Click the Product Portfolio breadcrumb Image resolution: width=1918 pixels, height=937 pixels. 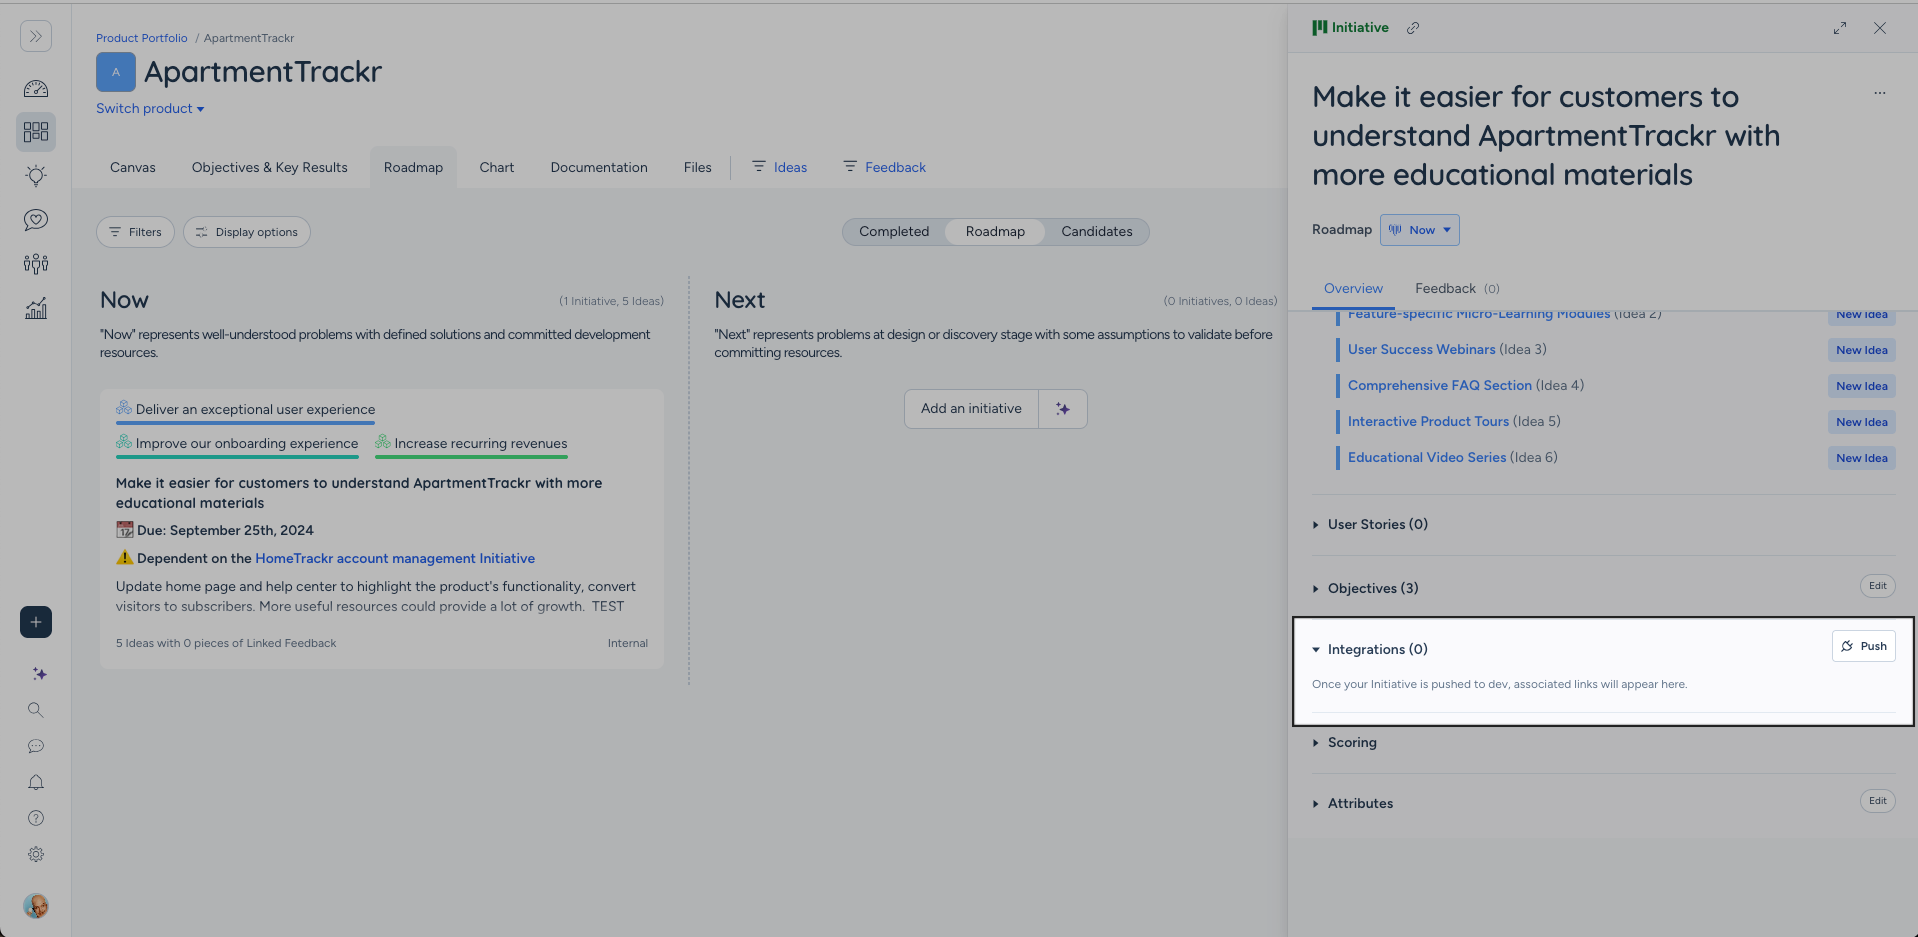142,38
